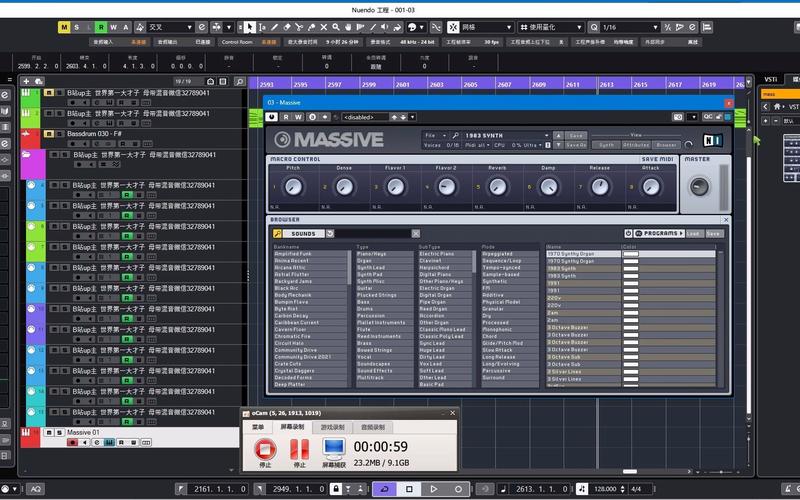Viewport: 800px width, 500px height.
Task: Toggle the global Solo S button
Action: pyautogui.click(x=77, y=27)
